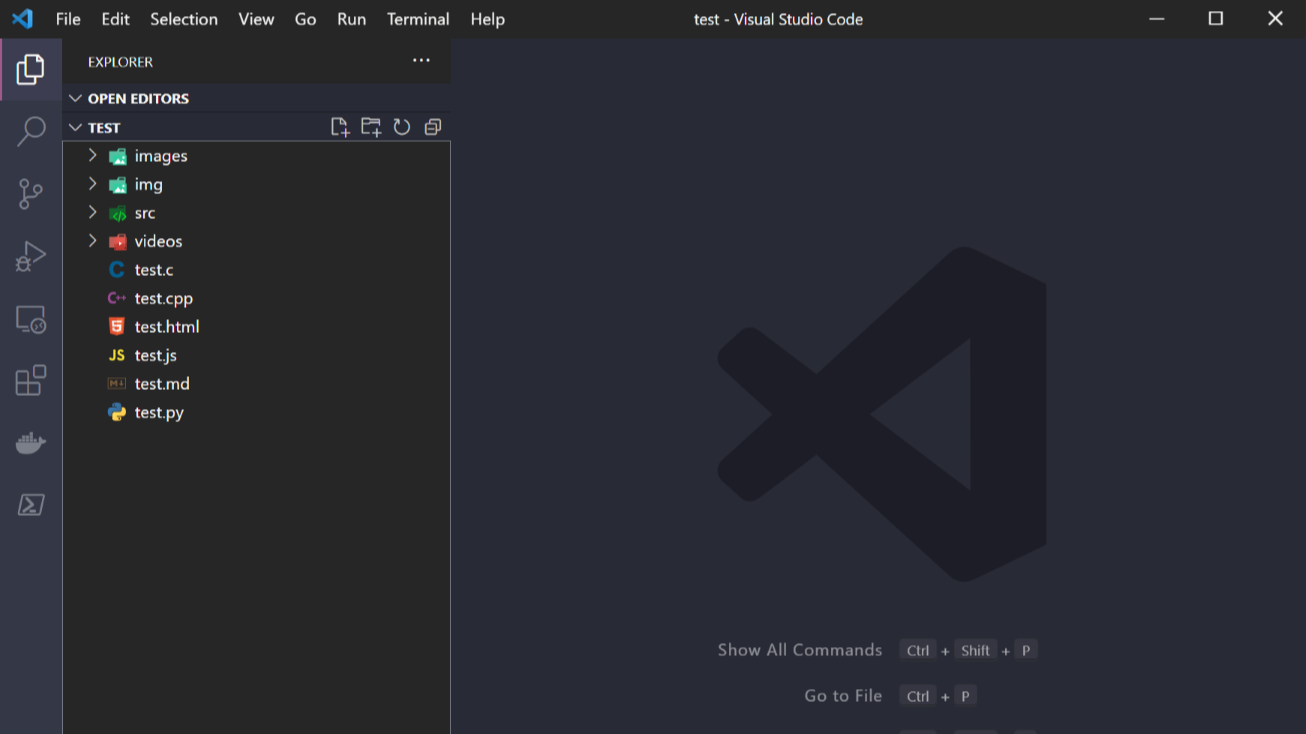Expand the images folder chevron
1306x734 pixels.
(92, 156)
